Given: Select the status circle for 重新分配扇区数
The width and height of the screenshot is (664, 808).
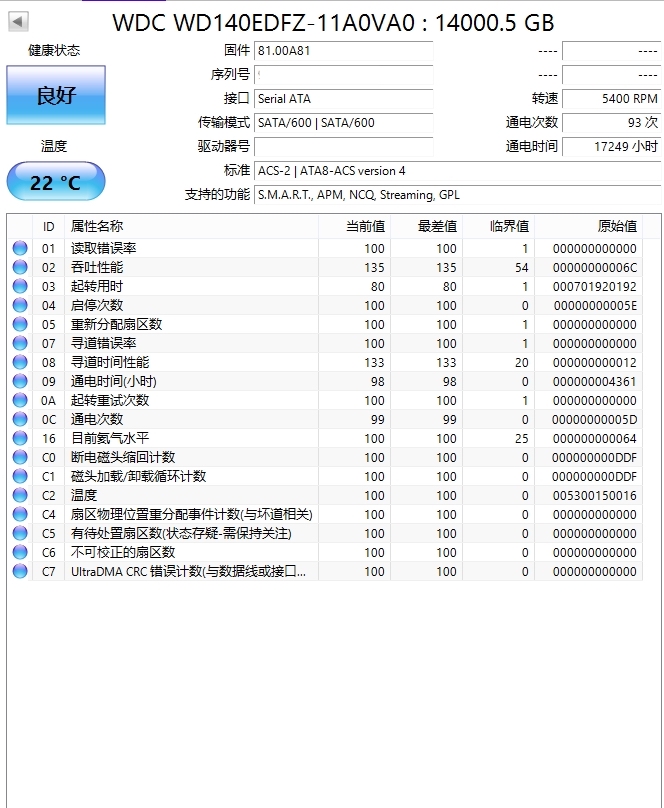Looking at the screenshot, I should coord(20,325).
